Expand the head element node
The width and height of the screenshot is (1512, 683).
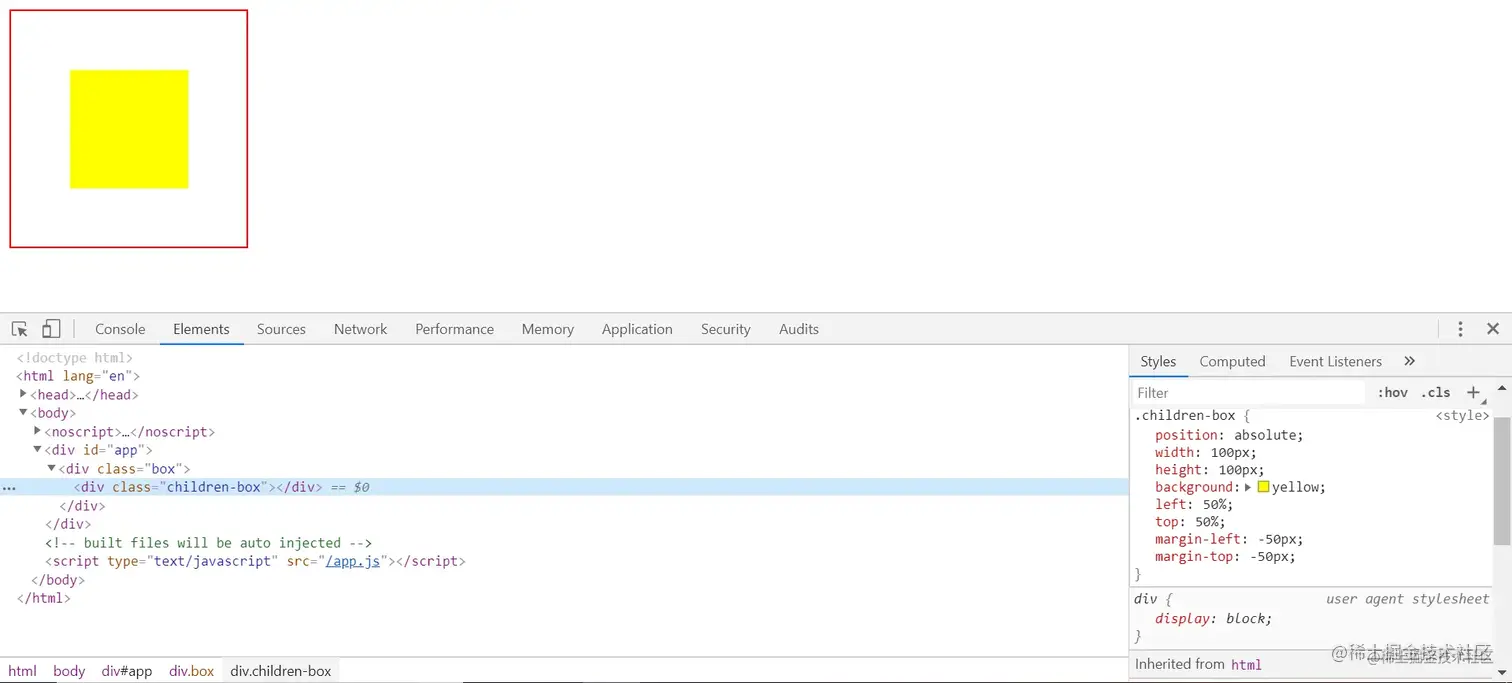[24, 394]
